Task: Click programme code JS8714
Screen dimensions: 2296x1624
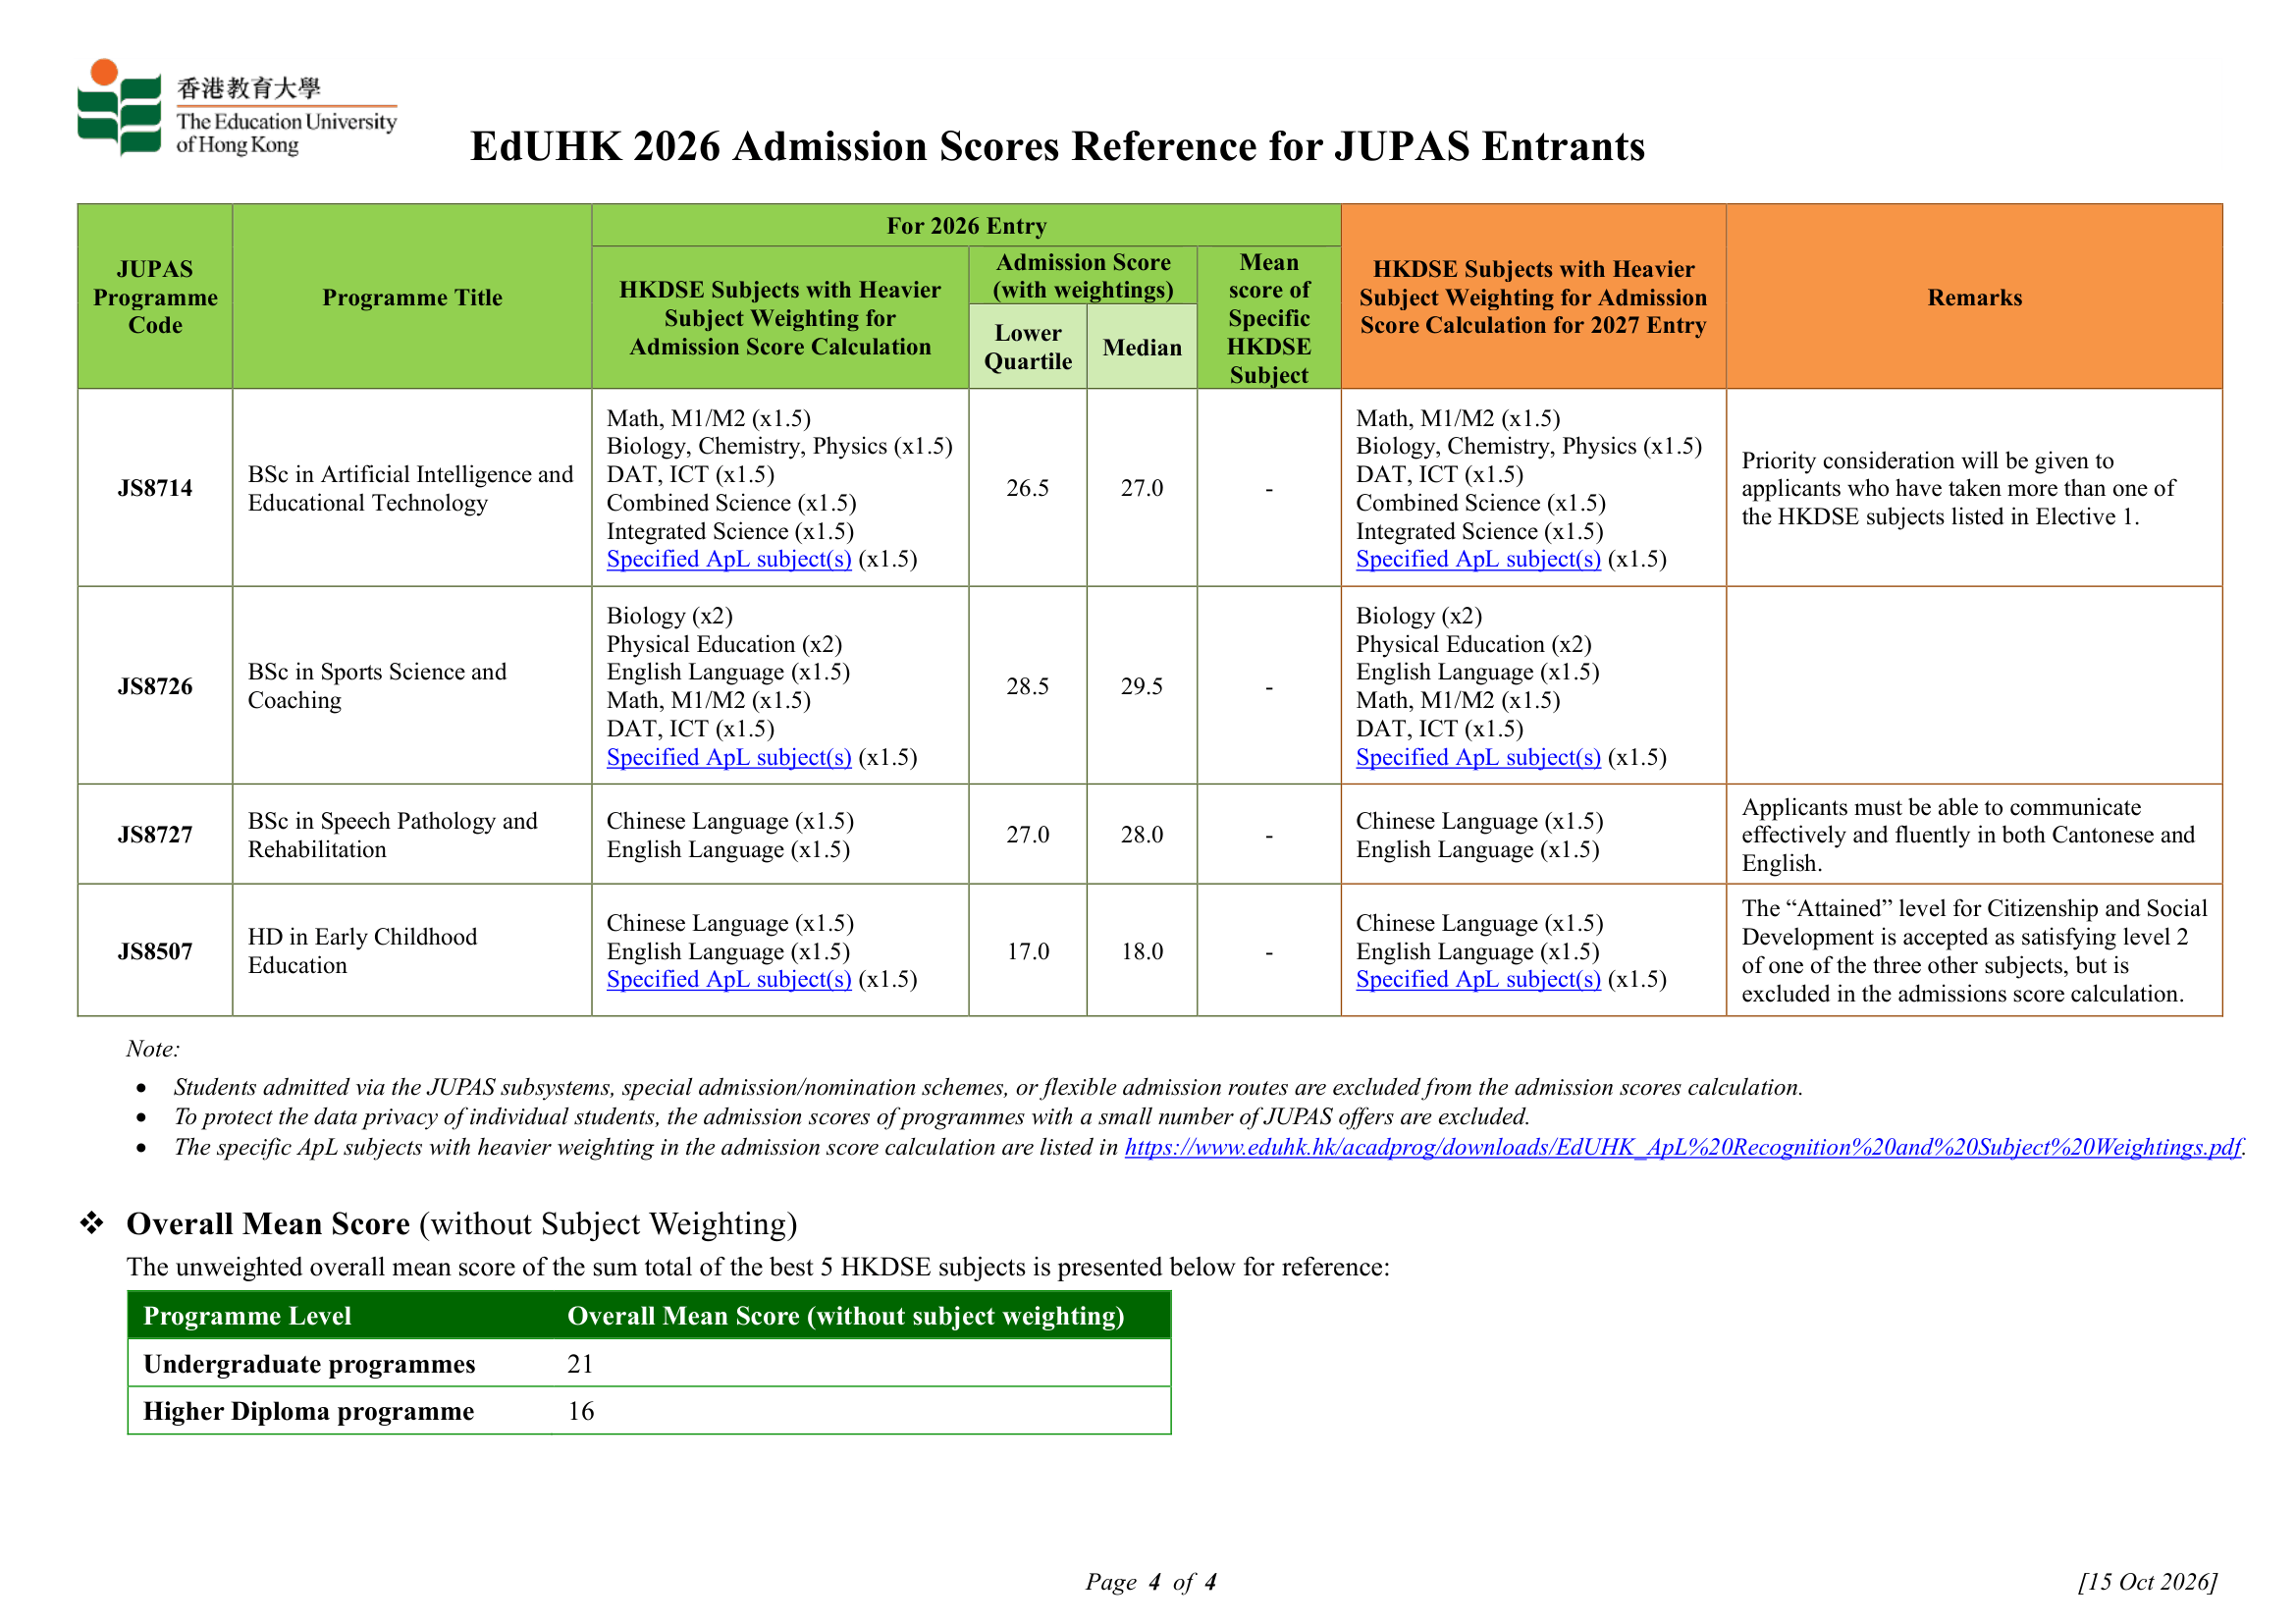Action: [155, 488]
